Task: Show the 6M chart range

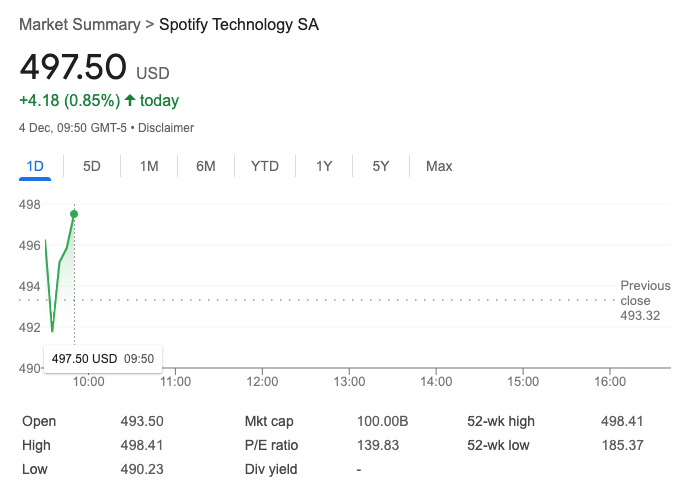Action: tap(206, 166)
